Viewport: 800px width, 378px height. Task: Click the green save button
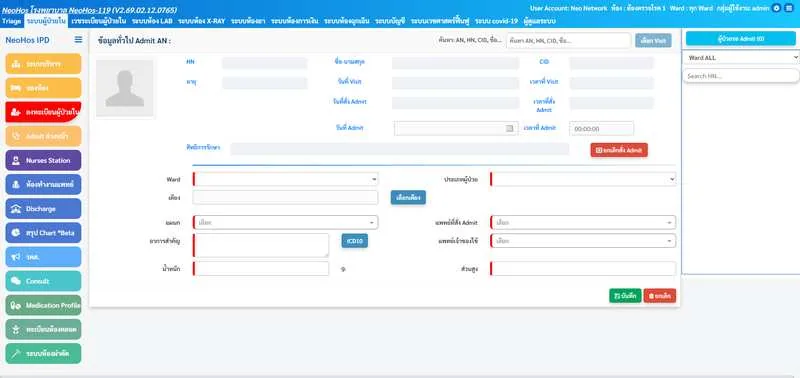click(x=625, y=296)
